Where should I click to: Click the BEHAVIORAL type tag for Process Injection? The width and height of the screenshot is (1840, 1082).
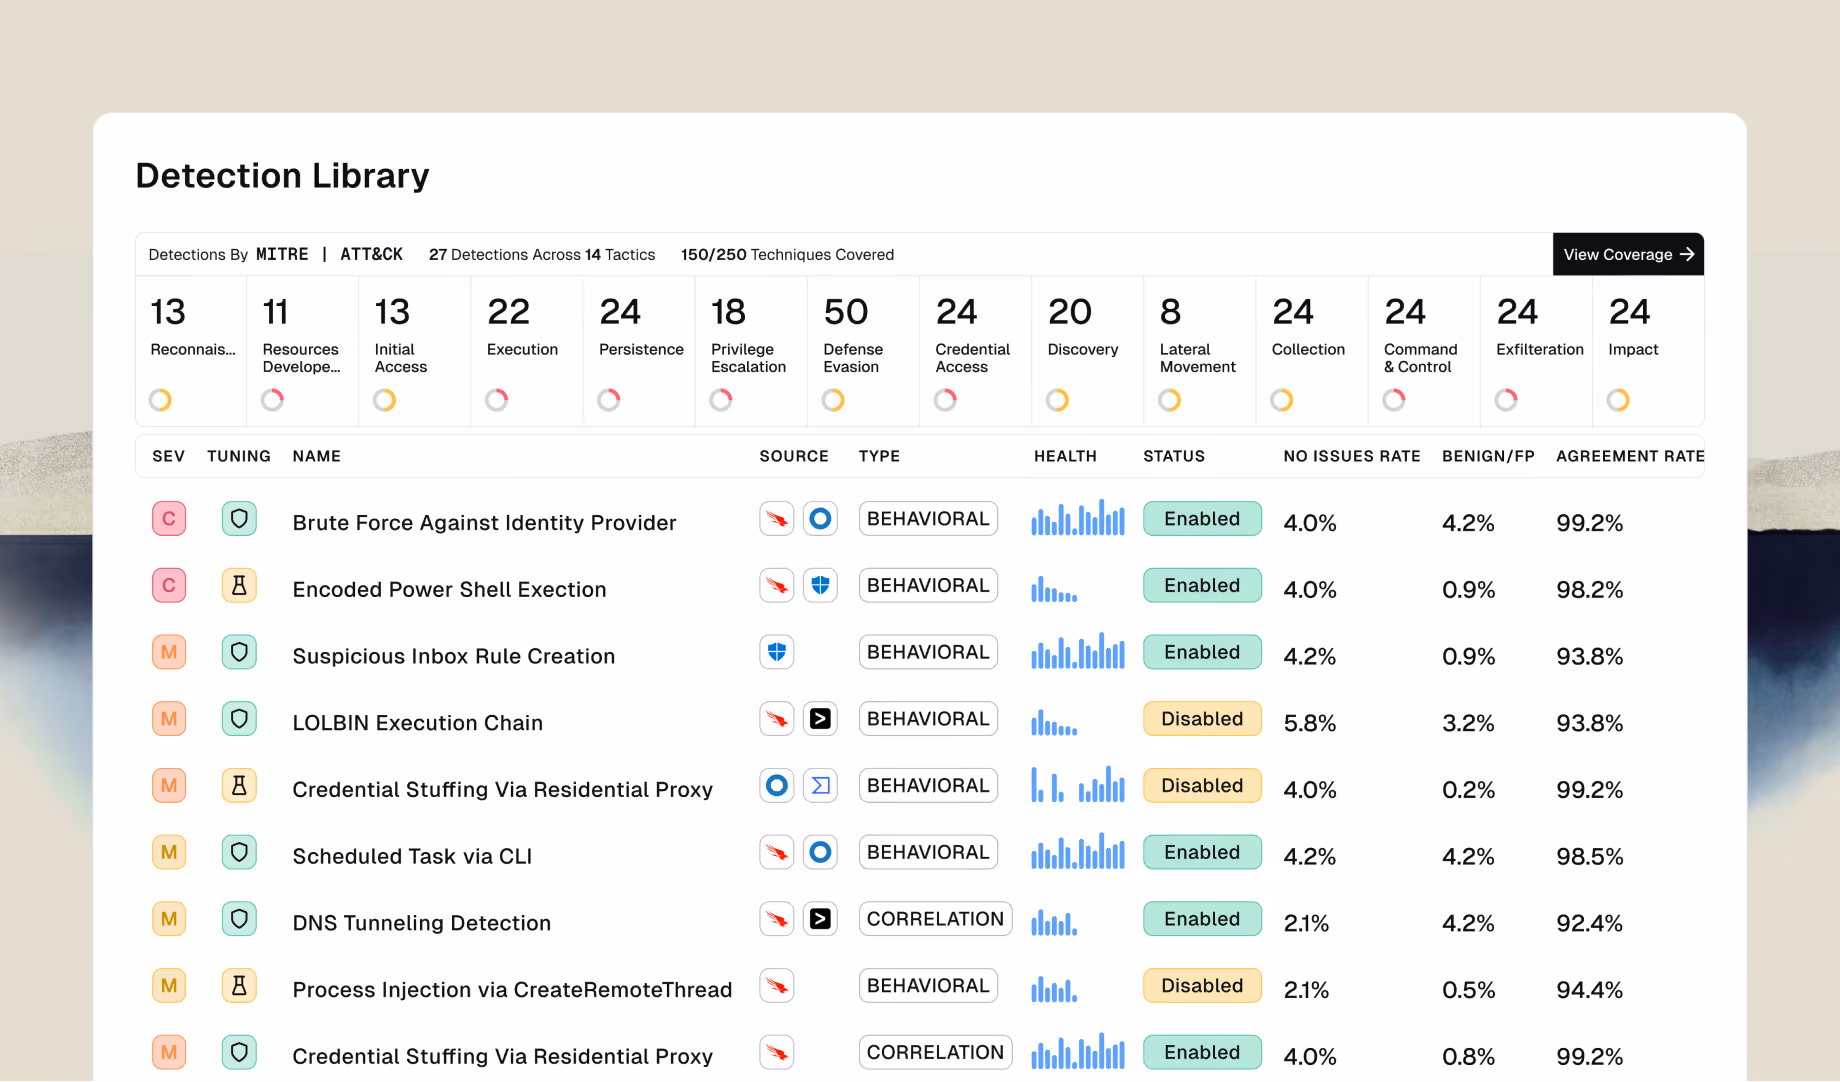(928, 985)
